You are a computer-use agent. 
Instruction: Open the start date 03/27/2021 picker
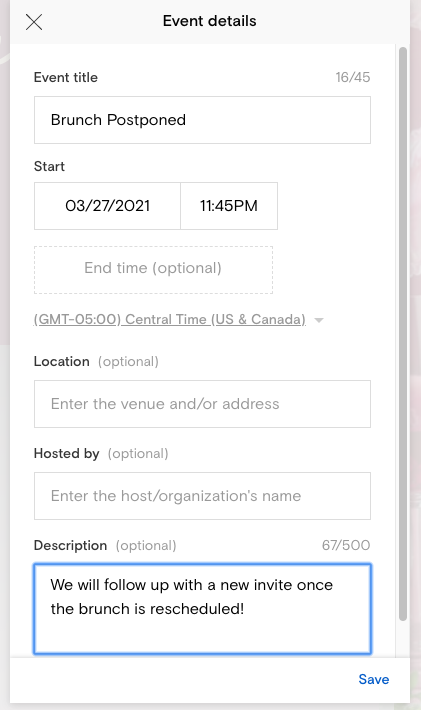coord(107,206)
